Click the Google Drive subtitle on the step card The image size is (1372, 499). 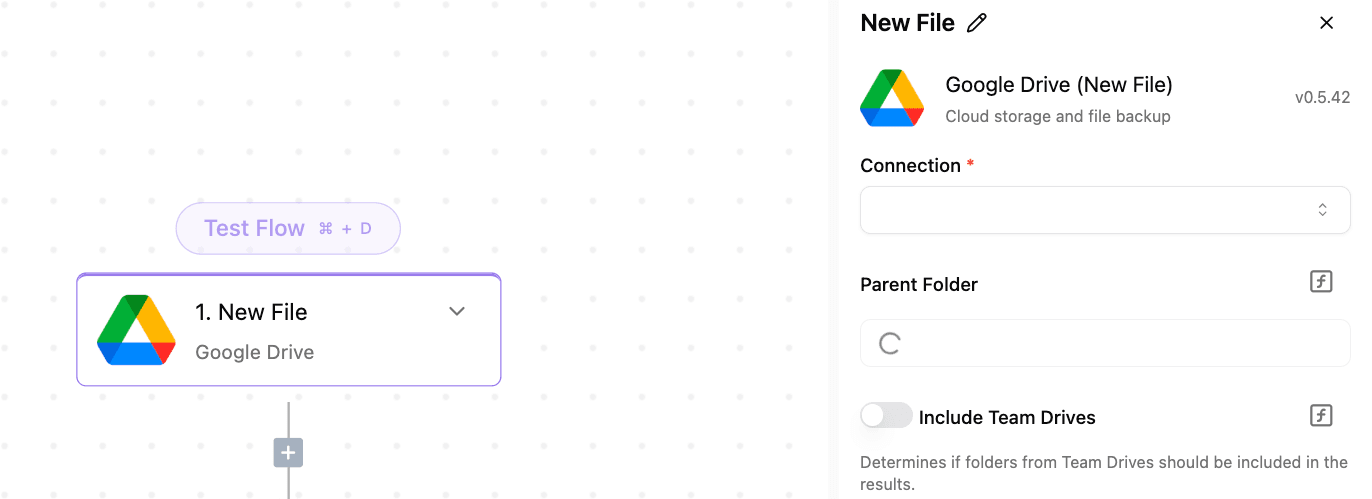(x=255, y=352)
